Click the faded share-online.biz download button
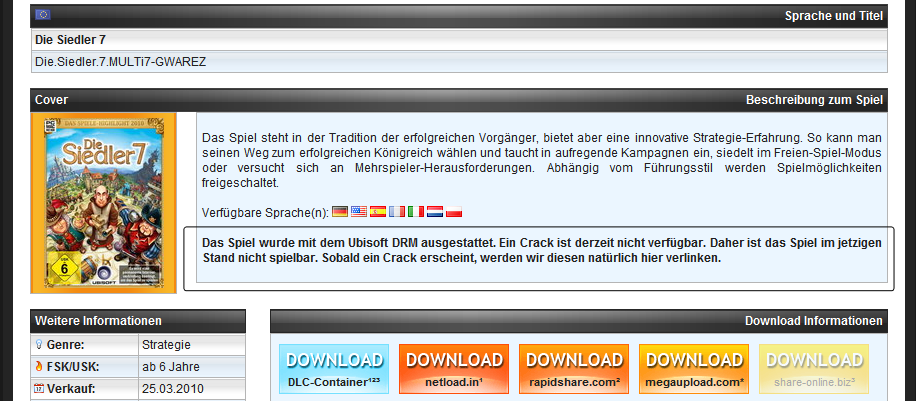 pos(814,369)
